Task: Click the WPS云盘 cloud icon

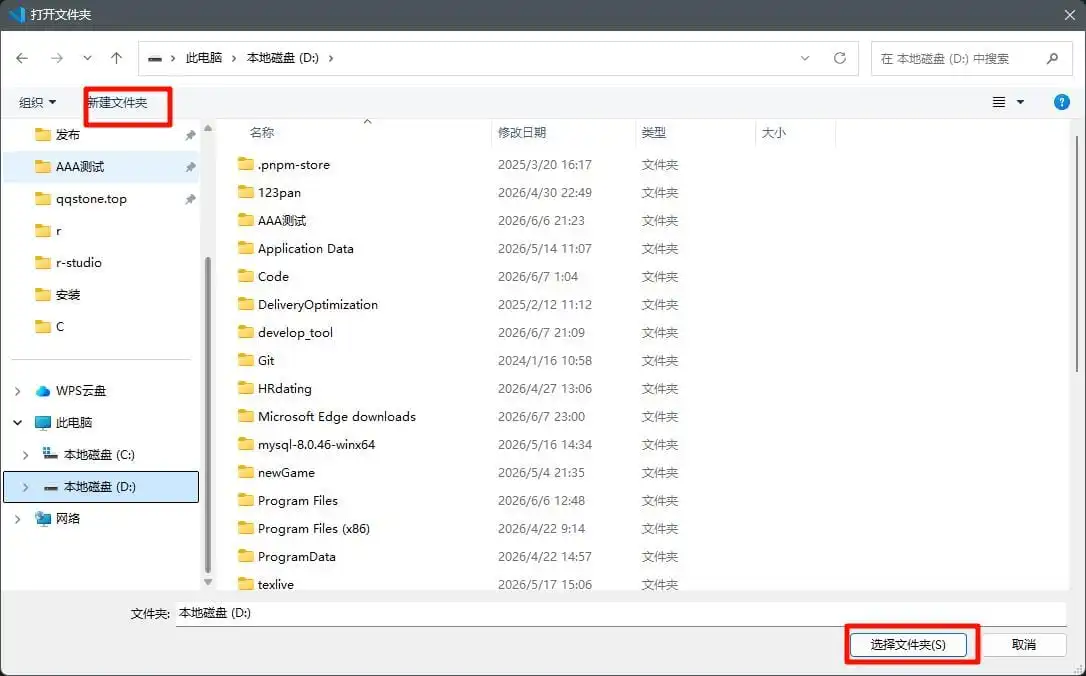Action: (43, 391)
